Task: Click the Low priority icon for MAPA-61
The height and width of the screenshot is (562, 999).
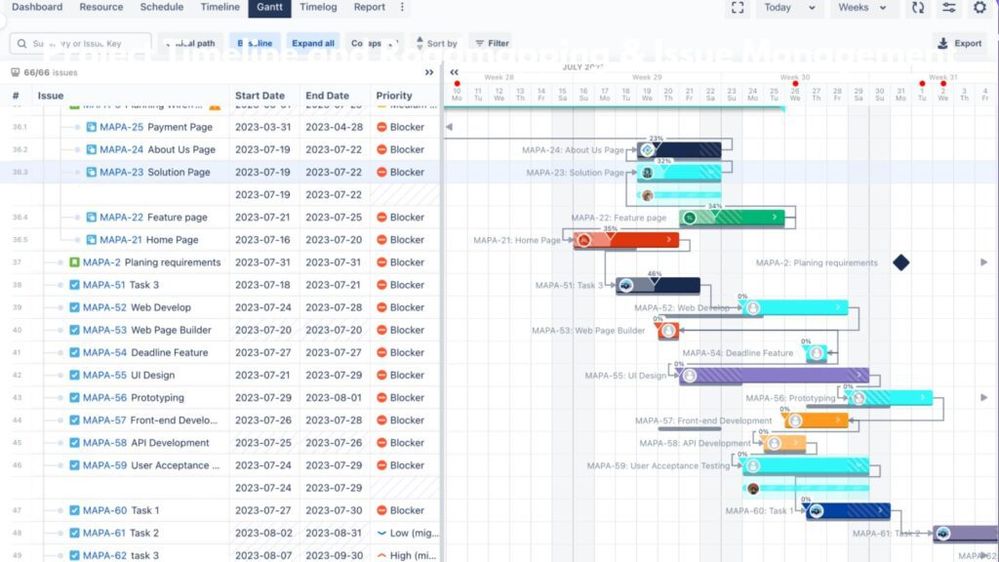Action: (382, 533)
